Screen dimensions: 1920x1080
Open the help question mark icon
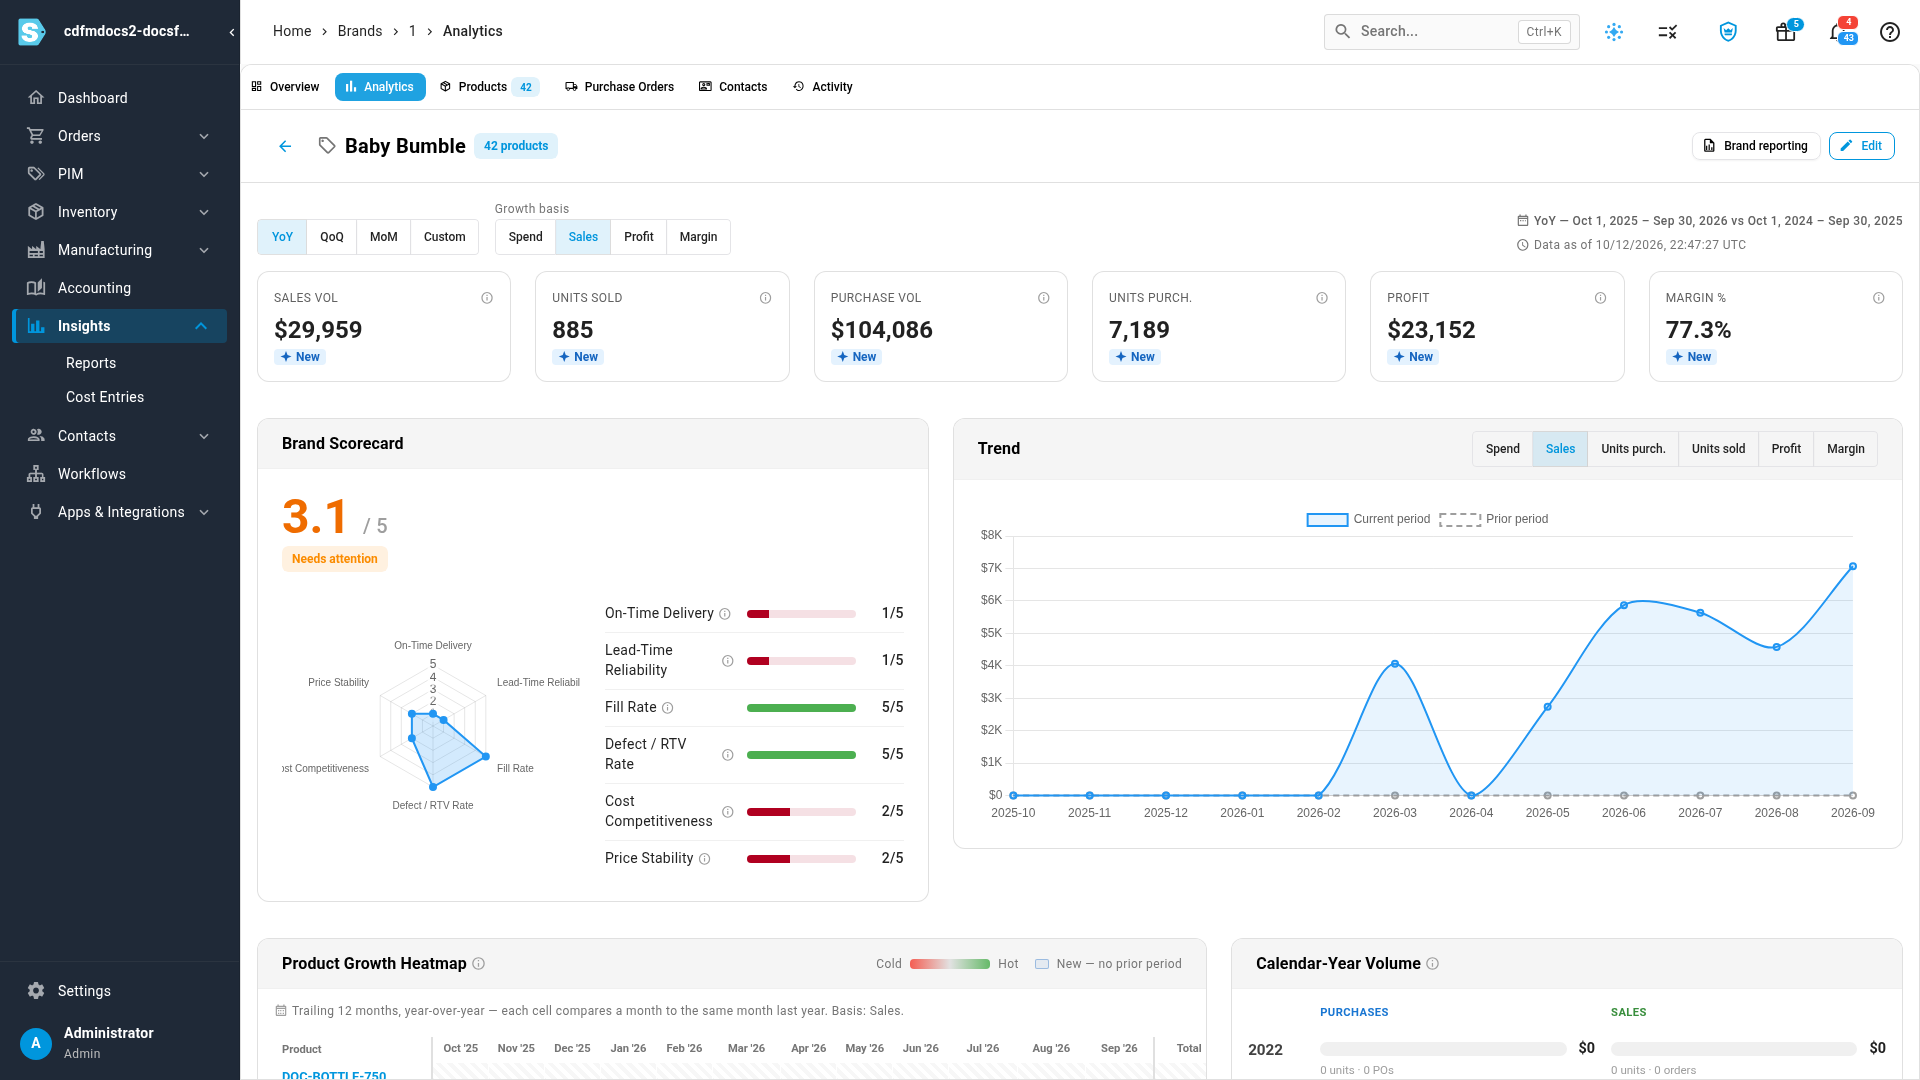tap(1889, 32)
